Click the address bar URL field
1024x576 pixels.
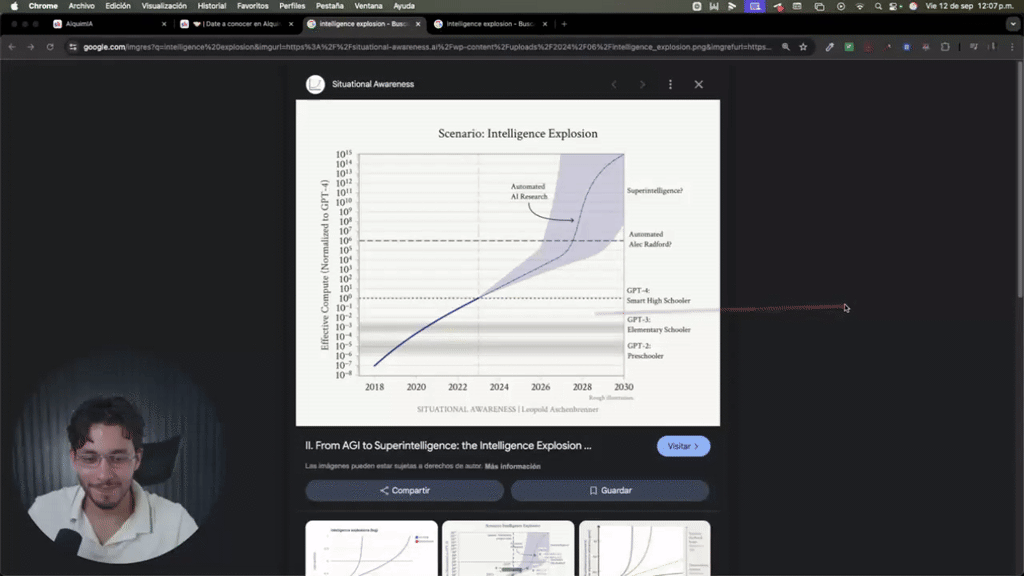coord(426,47)
